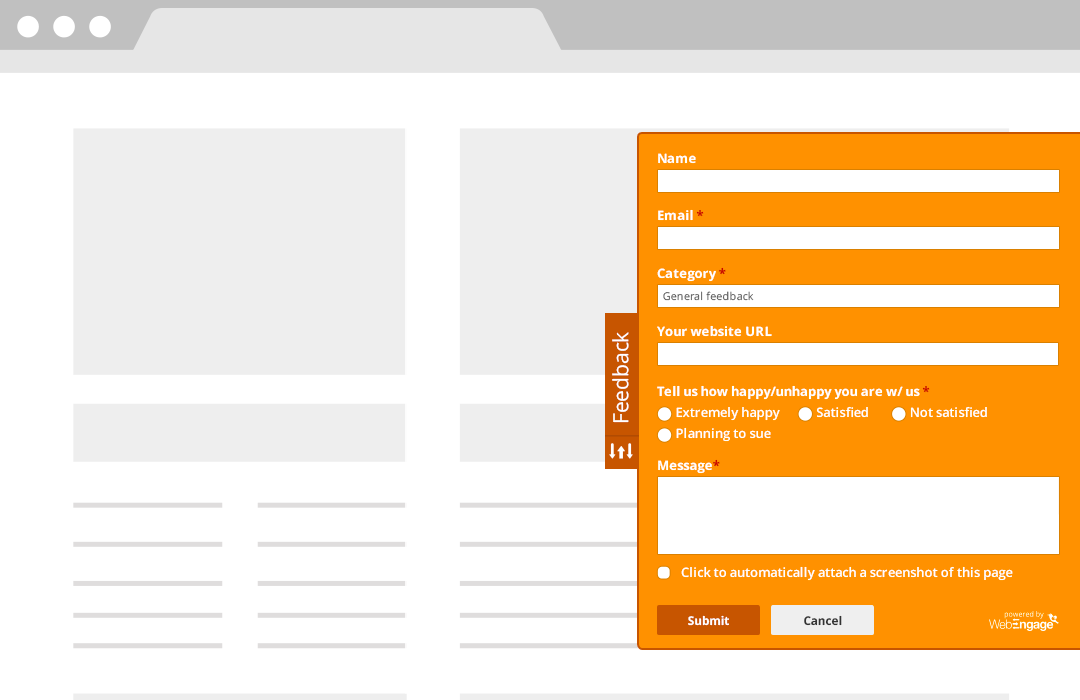Click the vertical Feedback tab

pos(621,374)
